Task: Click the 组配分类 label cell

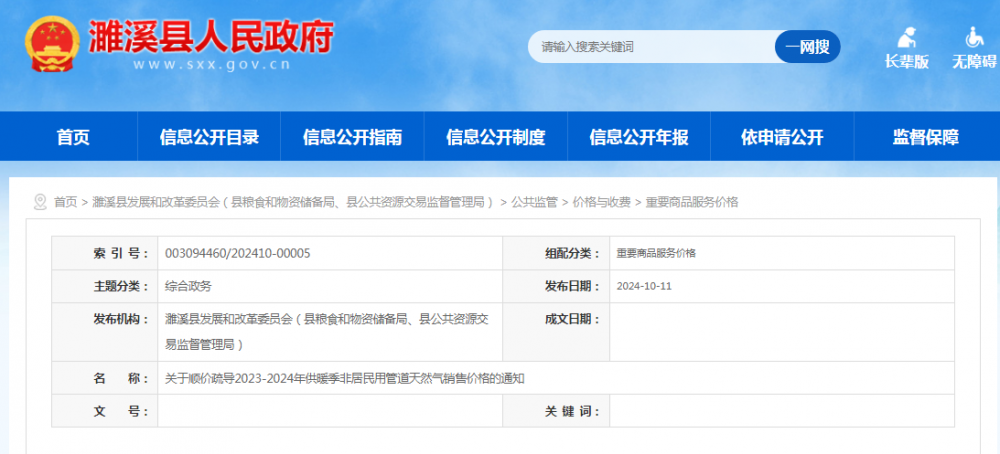Action: click(556, 253)
